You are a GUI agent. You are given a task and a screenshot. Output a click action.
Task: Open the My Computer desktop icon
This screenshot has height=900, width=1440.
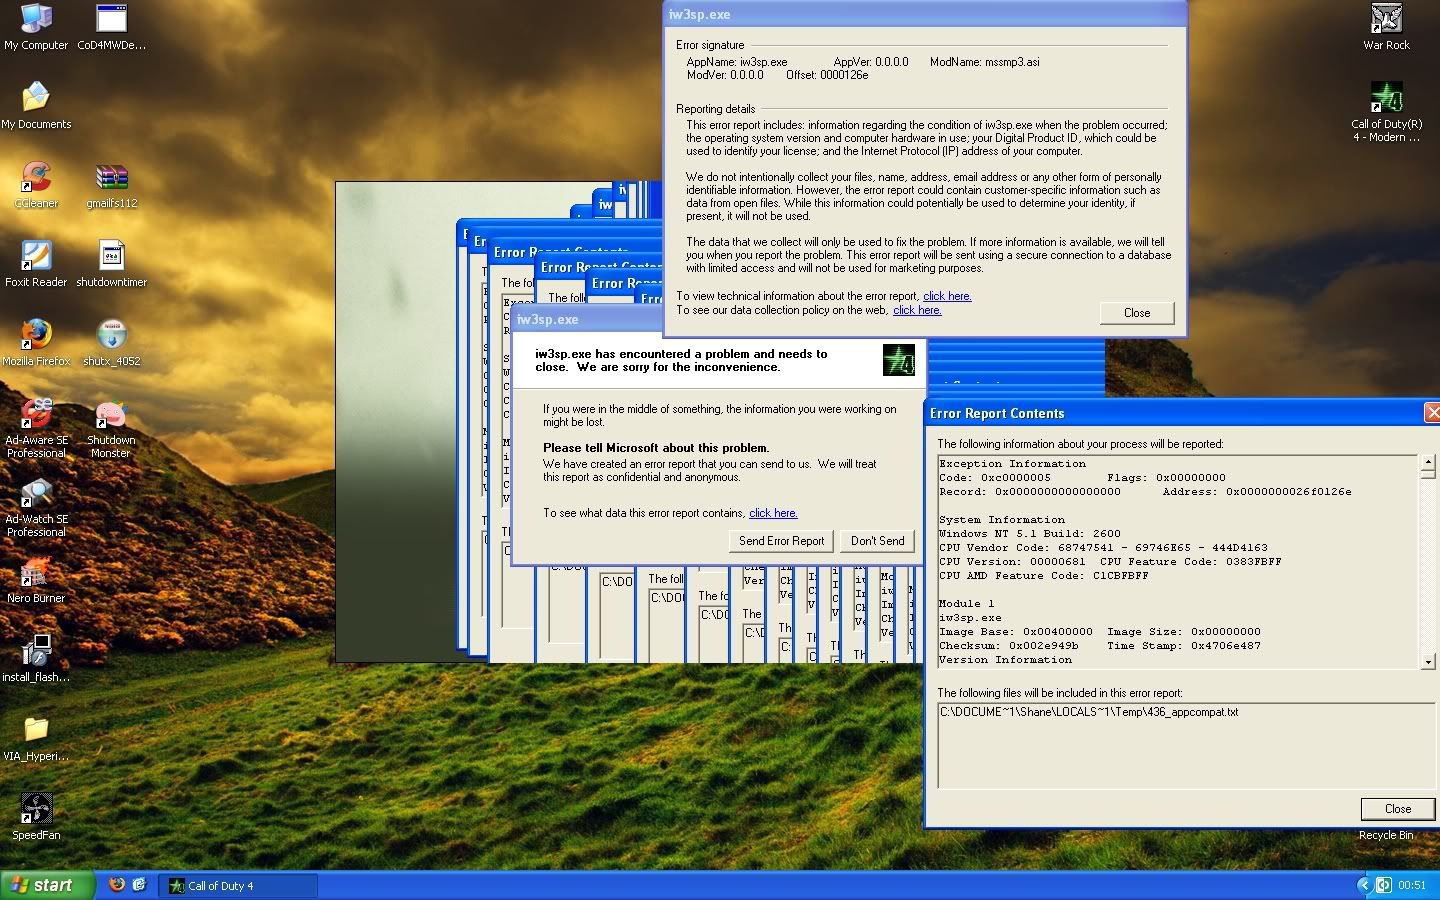click(36, 20)
